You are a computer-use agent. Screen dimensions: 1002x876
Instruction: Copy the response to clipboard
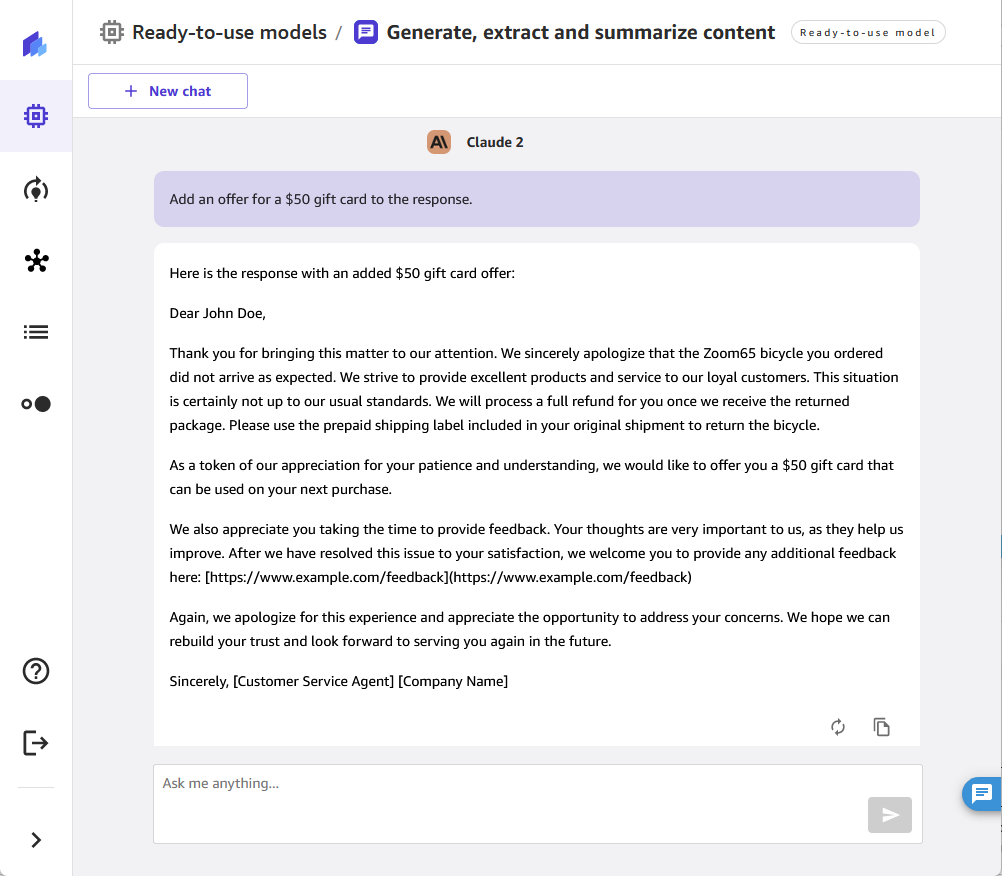[x=881, y=727]
